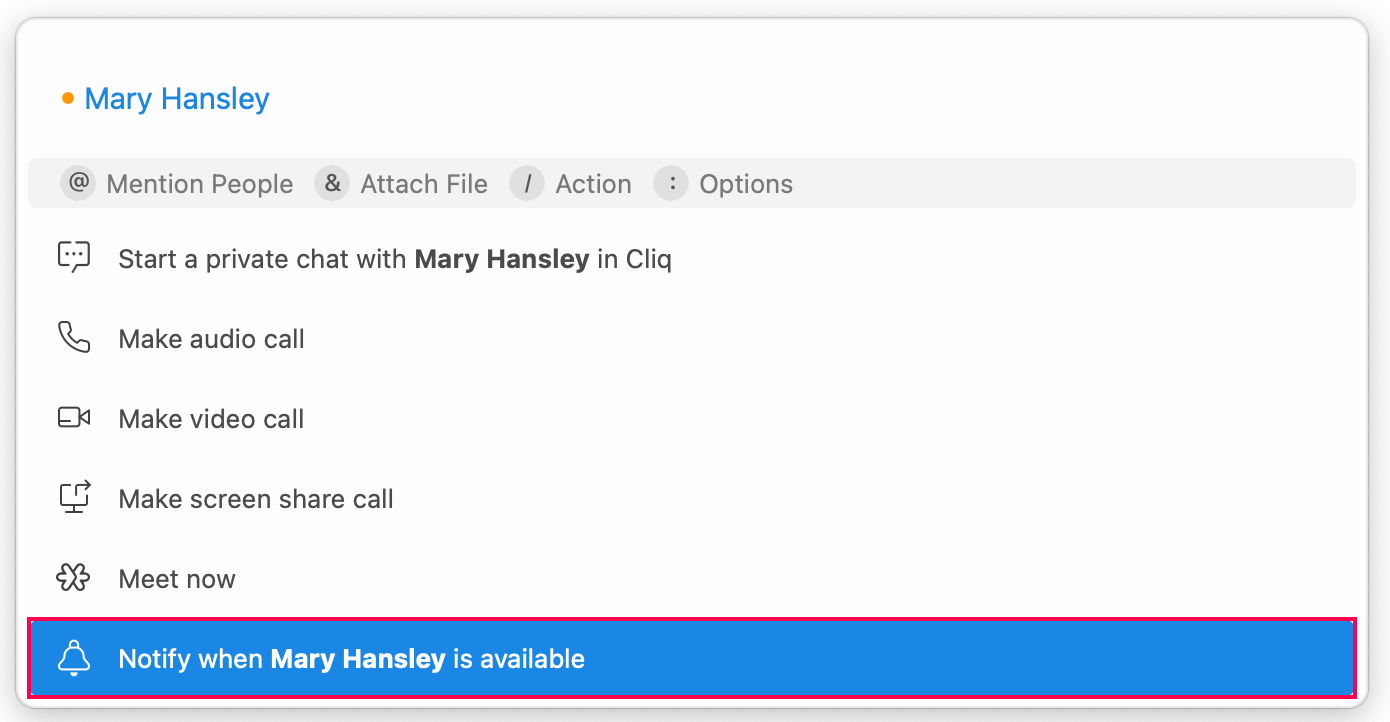Click the Attach File label
The width and height of the screenshot is (1390, 722).
tap(424, 185)
